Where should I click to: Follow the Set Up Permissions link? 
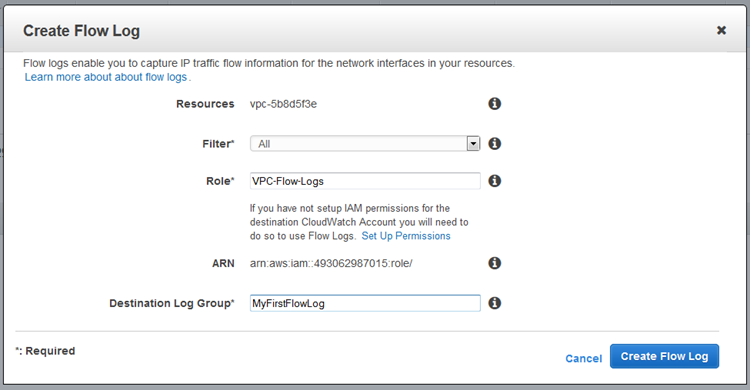coord(406,236)
